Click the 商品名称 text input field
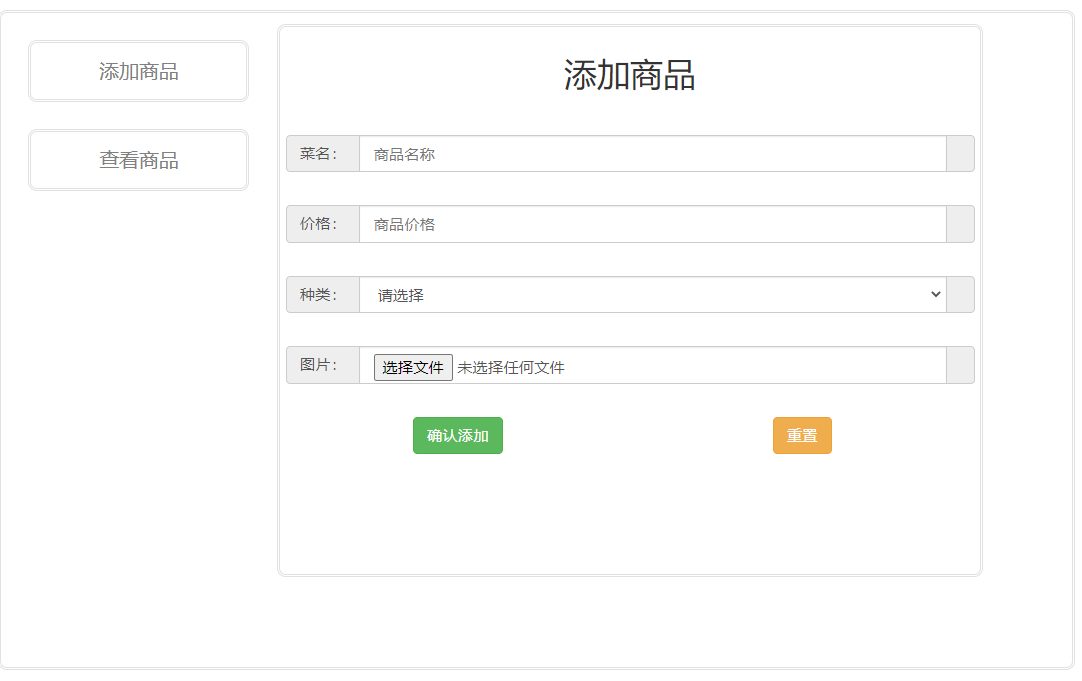This screenshot has height=681, width=1082. pyautogui.click(x=652, y=154)
